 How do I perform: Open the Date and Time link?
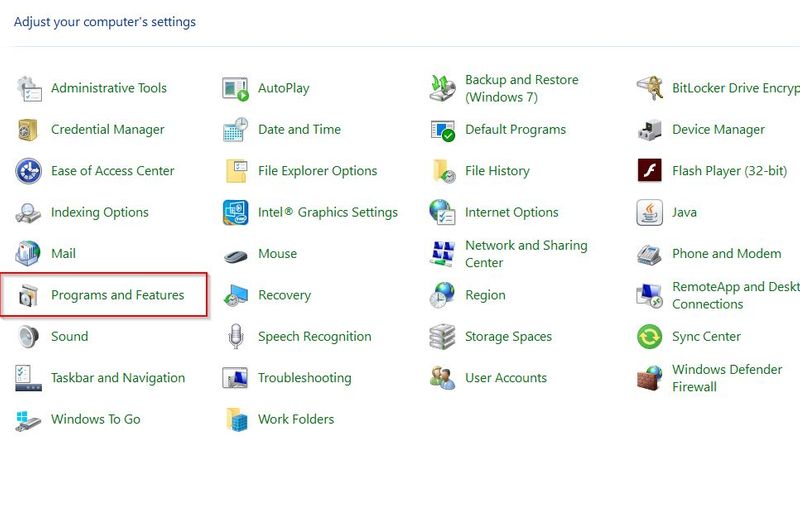299,130
